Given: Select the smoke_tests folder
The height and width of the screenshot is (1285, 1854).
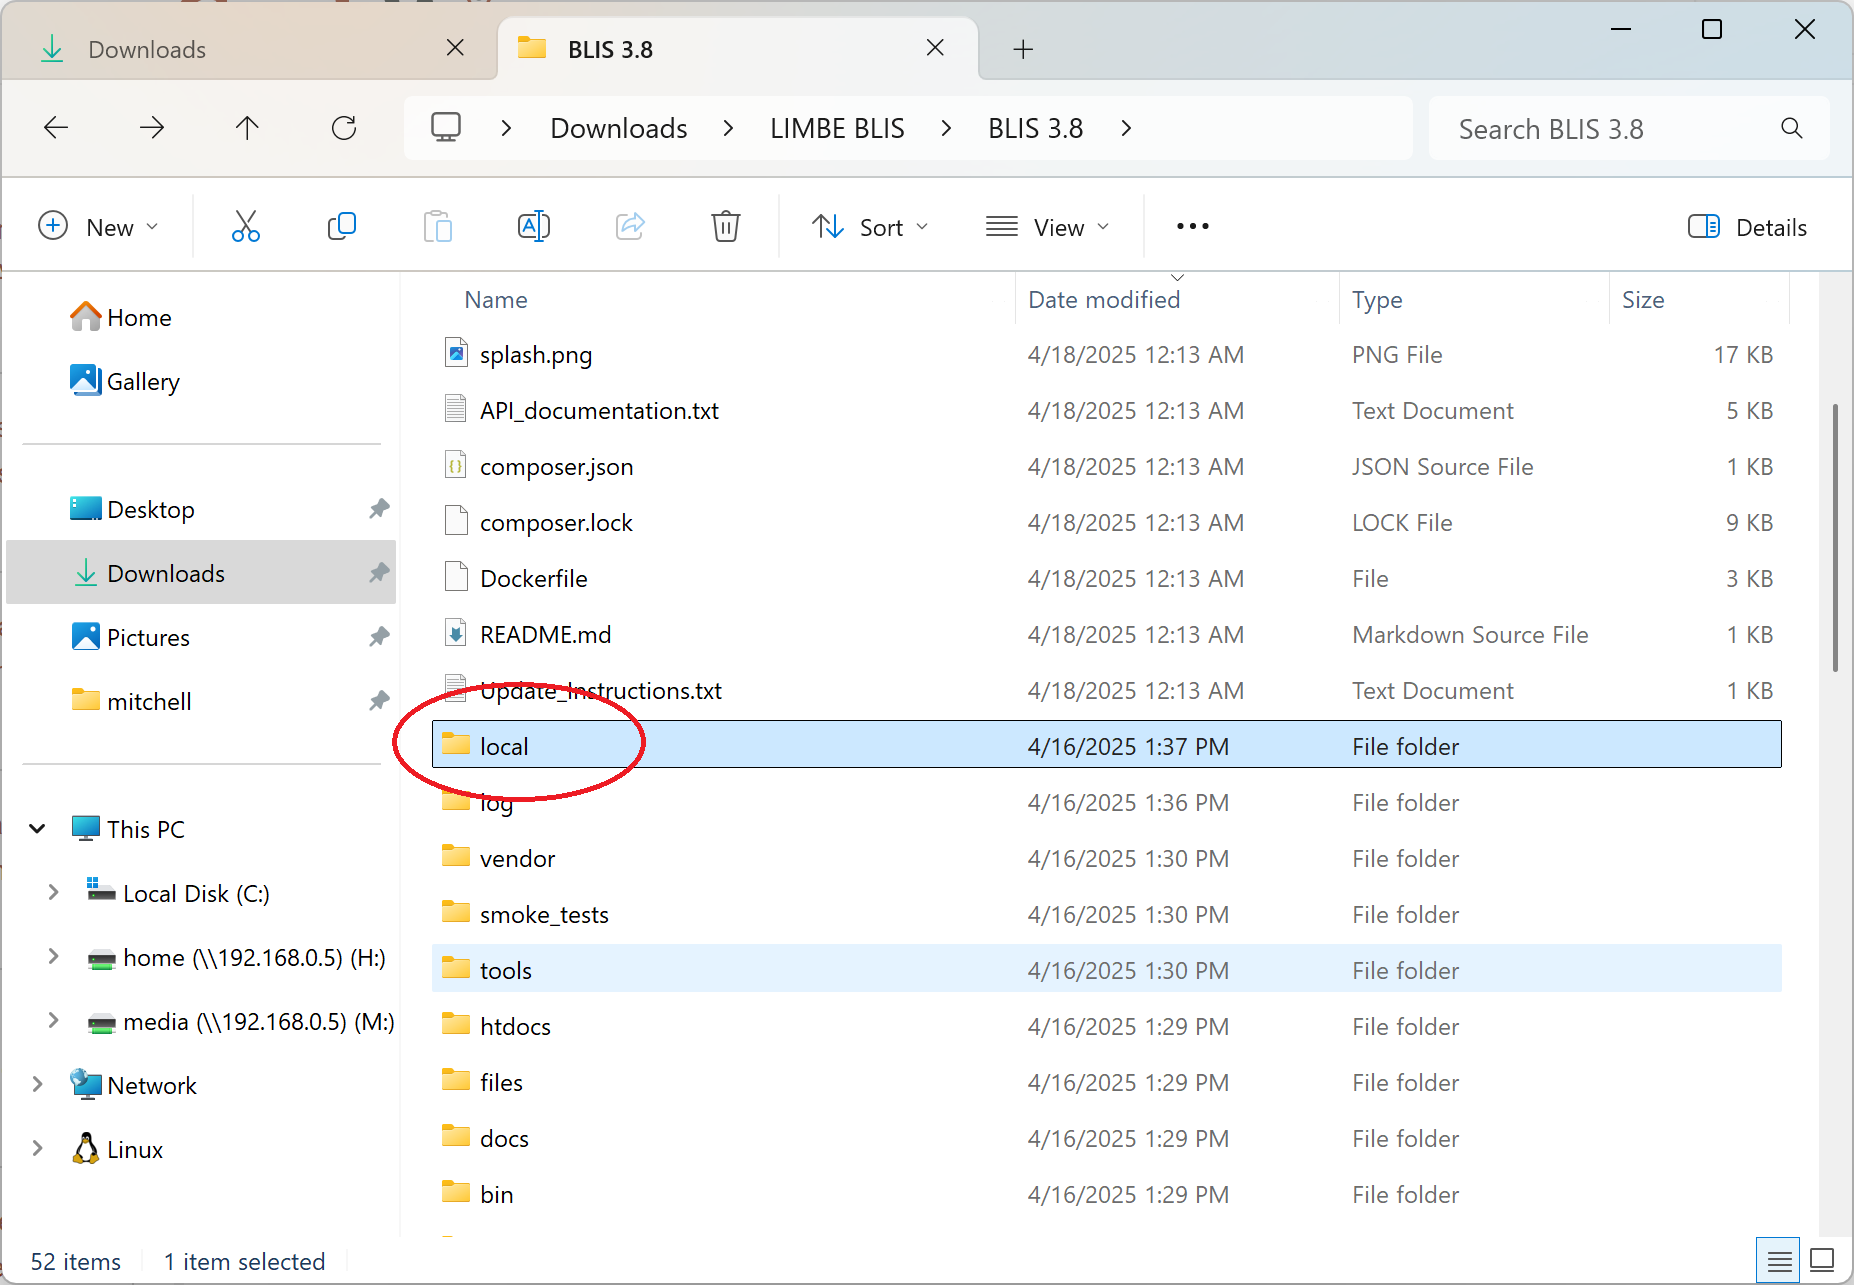Looking at the screenshot, I should 1107,913.
